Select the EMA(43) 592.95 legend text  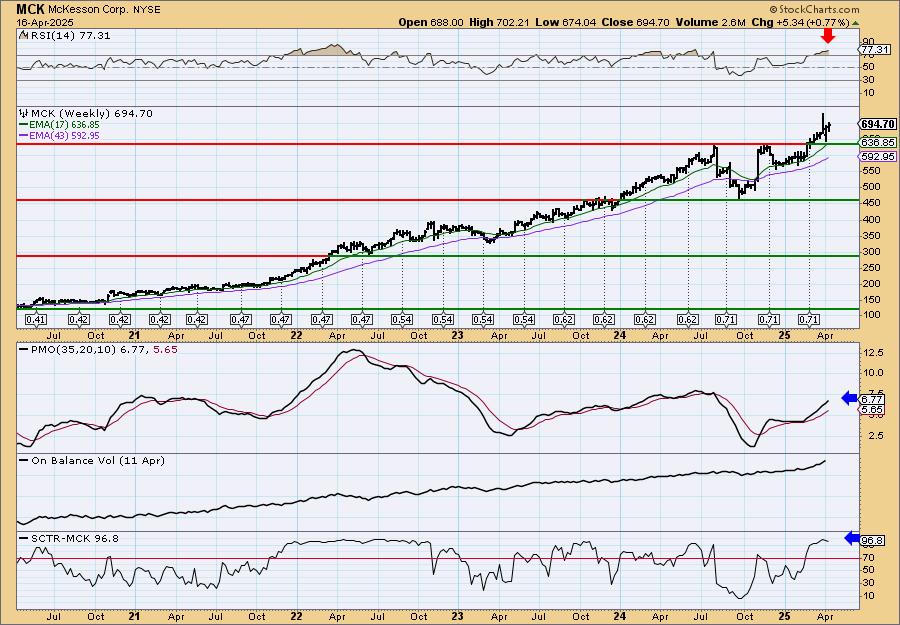(64, 135)
